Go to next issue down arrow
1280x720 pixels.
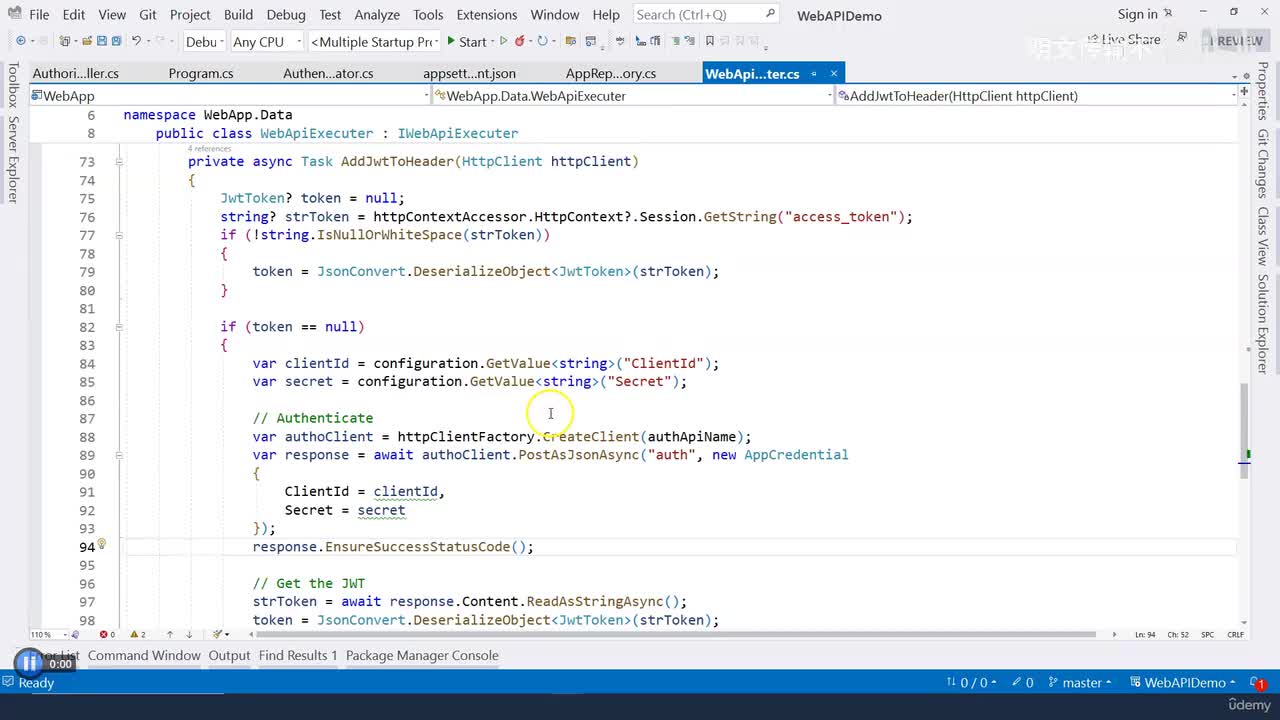pyautogui.click(x=189, y=634)
